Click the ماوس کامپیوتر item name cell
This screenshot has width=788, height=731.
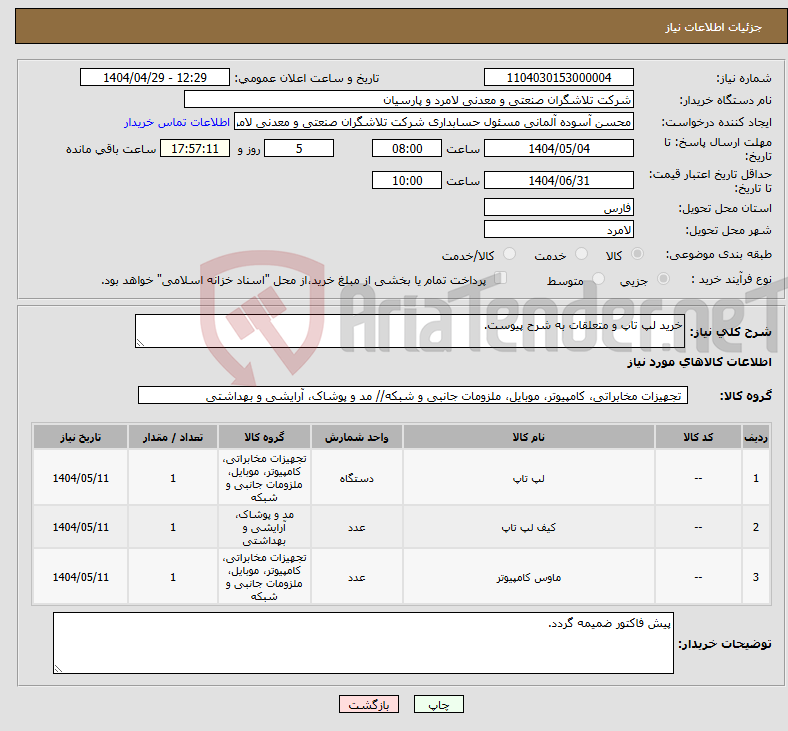tap(528, 577)
